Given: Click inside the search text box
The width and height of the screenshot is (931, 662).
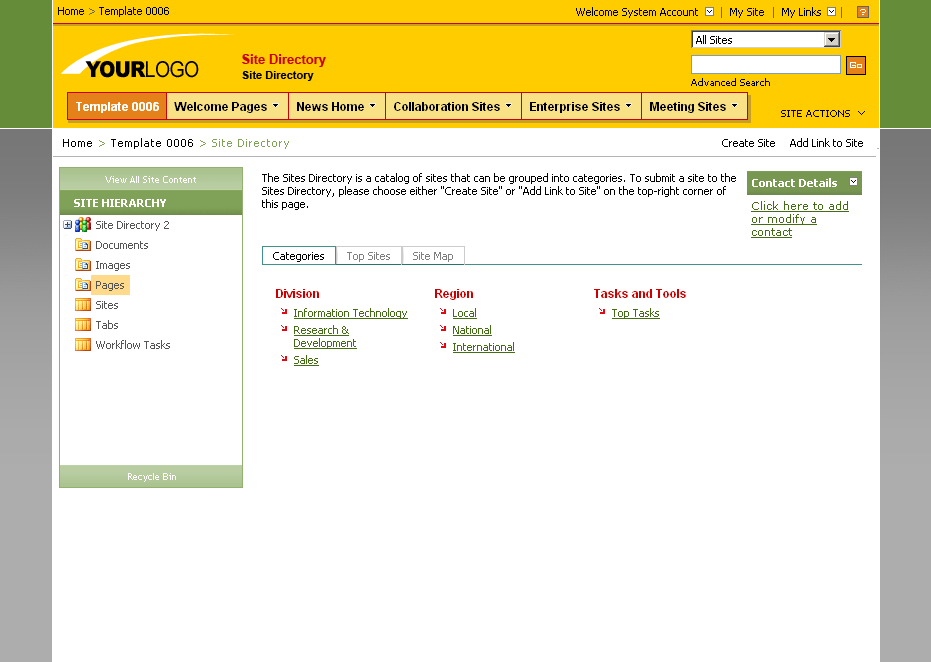Looking at the screenshot, I should 765,64.
